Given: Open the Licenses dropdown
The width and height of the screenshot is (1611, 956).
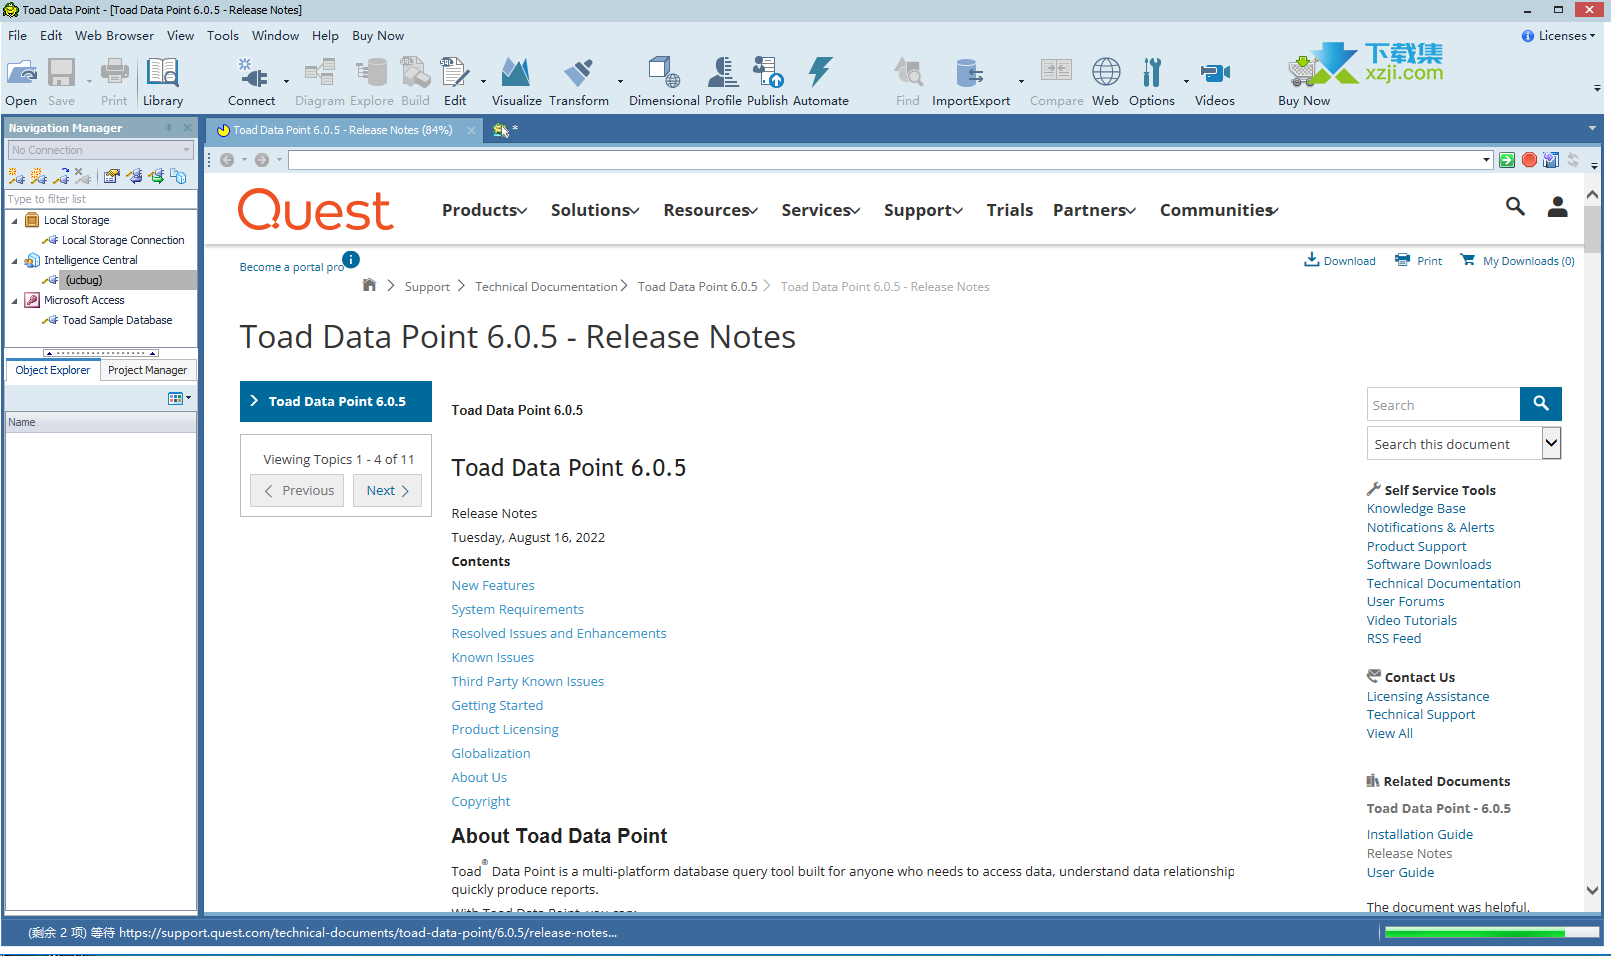Looking at the screenshot, I should coord(1558,36).
